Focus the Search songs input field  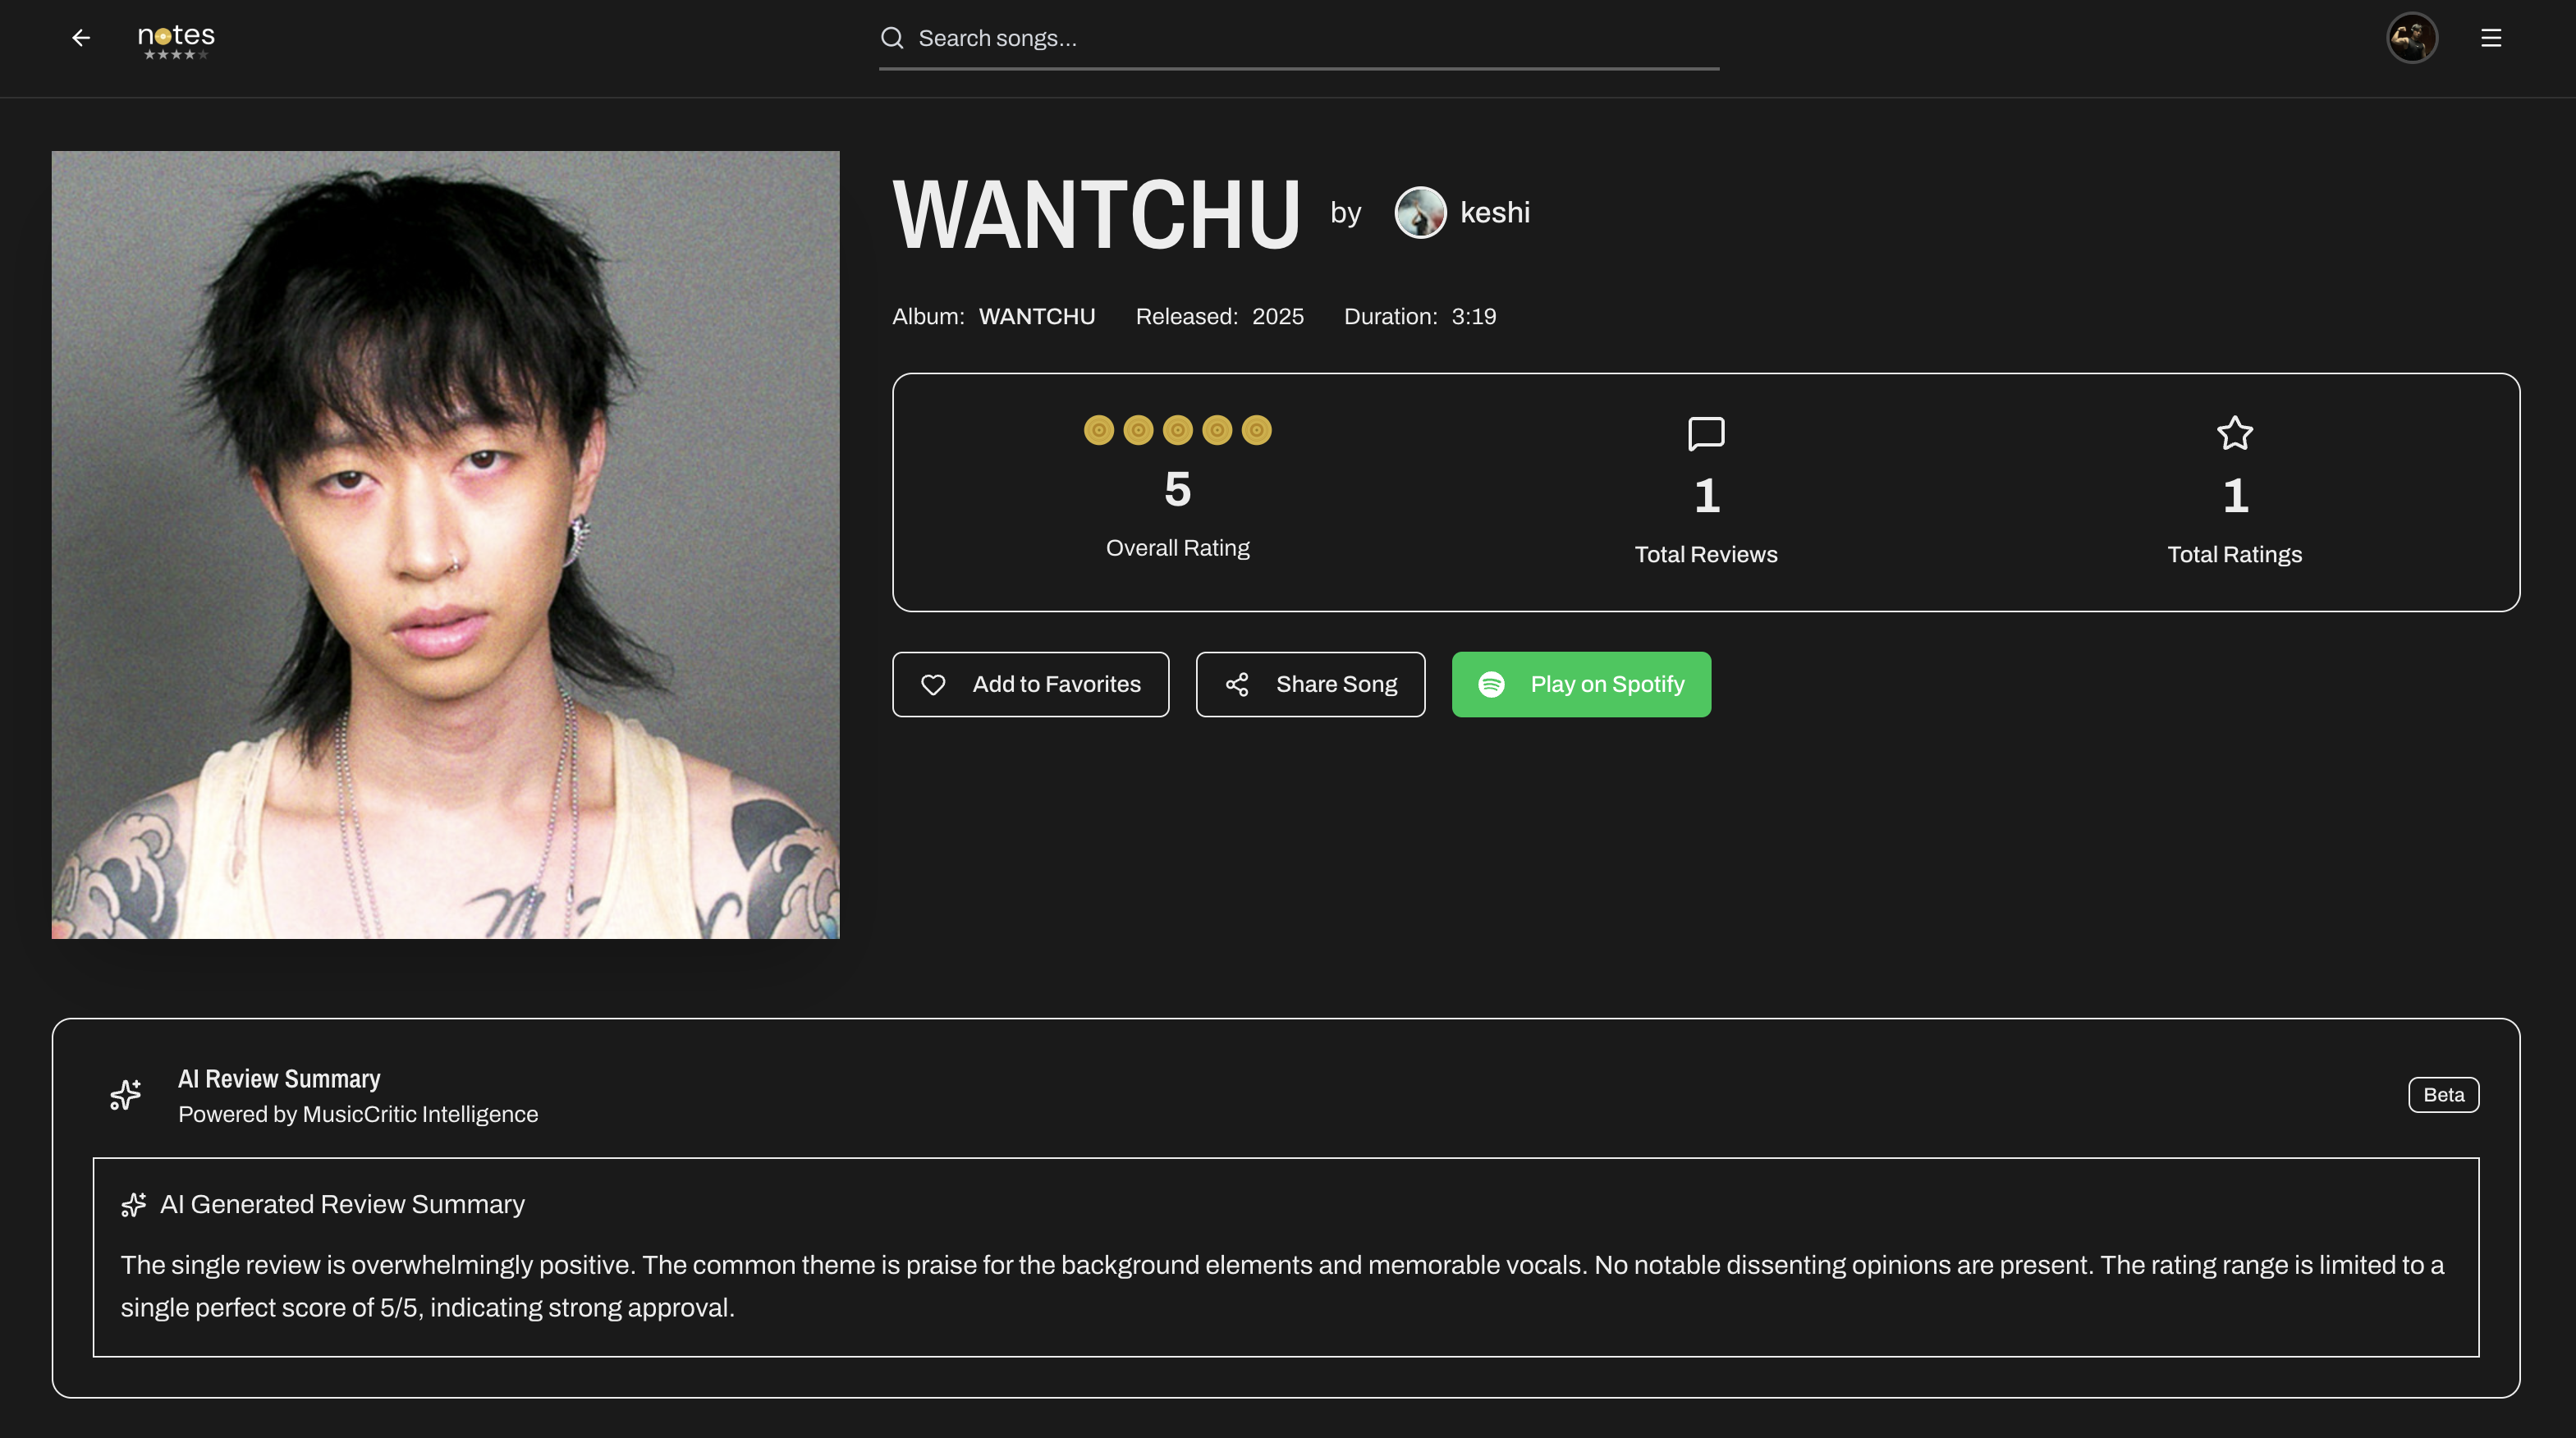(x=1299, y=39)
